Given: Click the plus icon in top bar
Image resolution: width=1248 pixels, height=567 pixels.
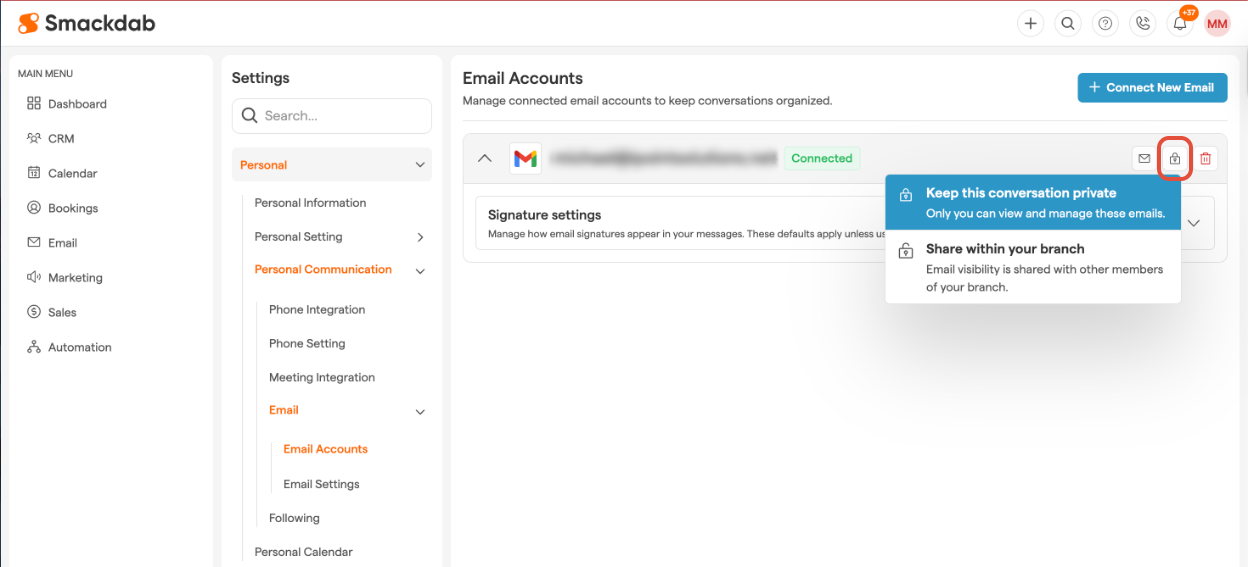Looking at the screenshot, I should tap(1030, 24).
